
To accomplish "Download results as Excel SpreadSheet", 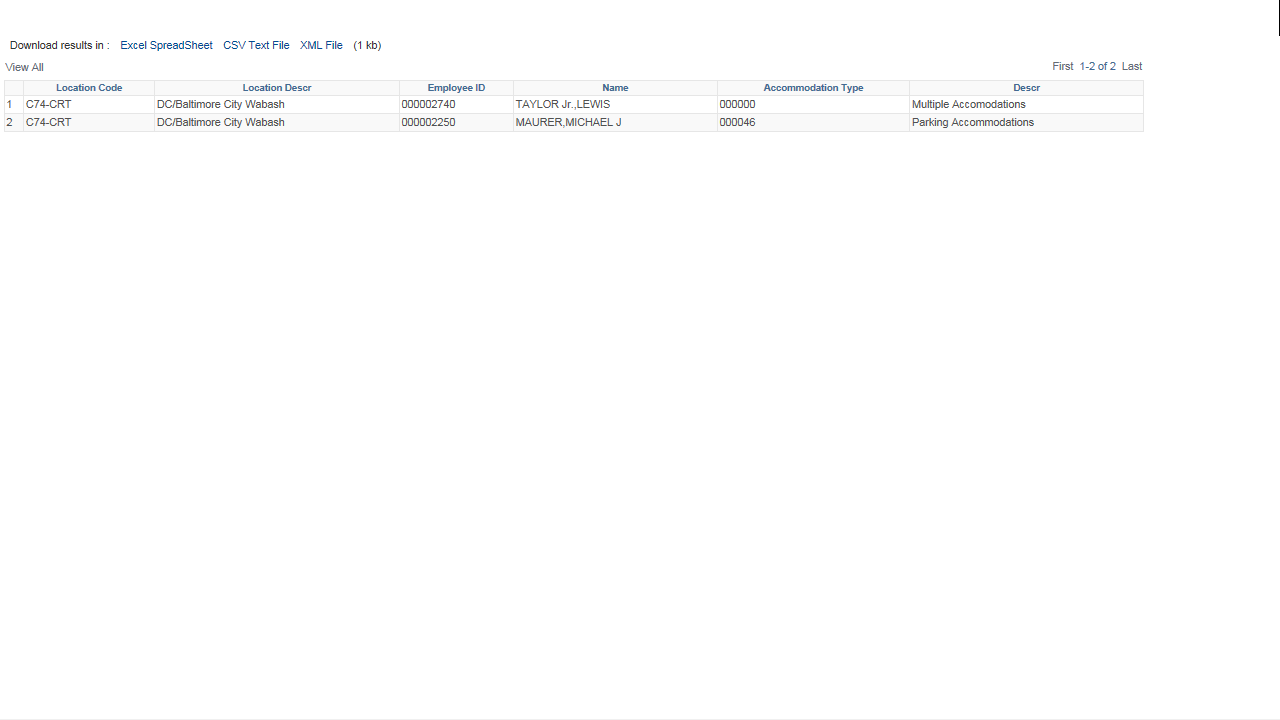I will [x=166, y=45].
